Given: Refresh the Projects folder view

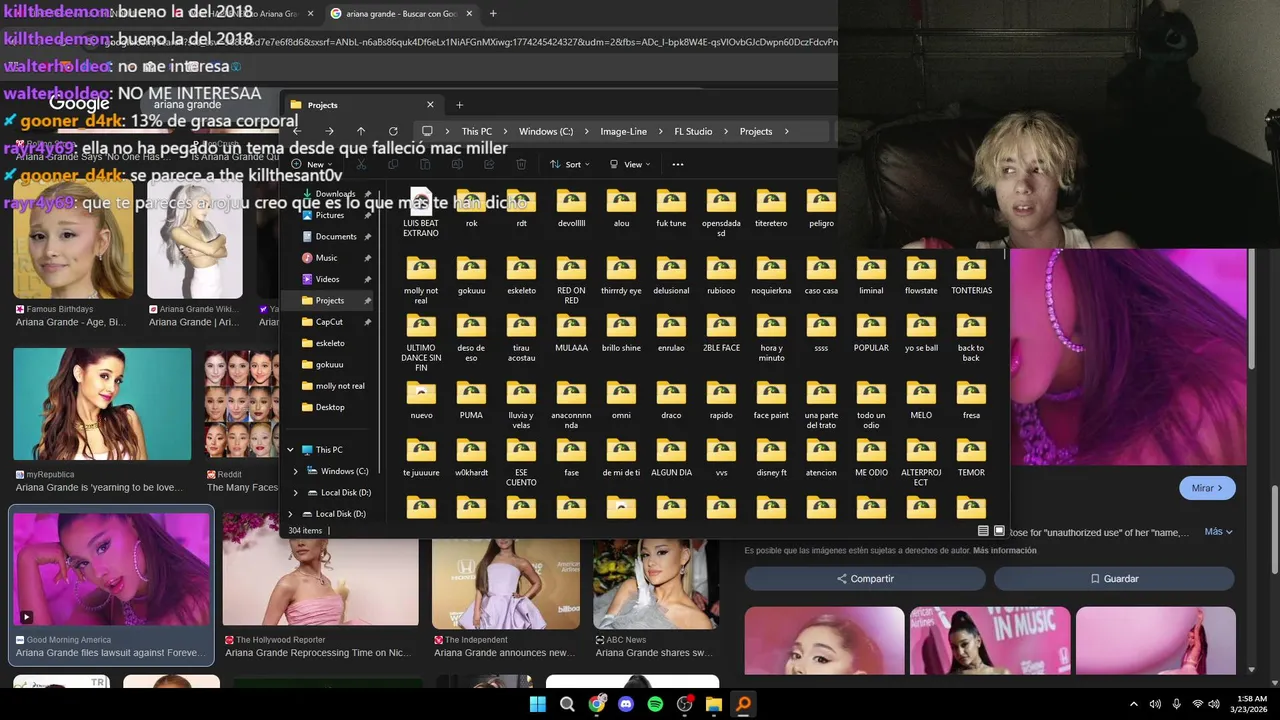Looking at the screenshot, I should click(x=393, y=131).
